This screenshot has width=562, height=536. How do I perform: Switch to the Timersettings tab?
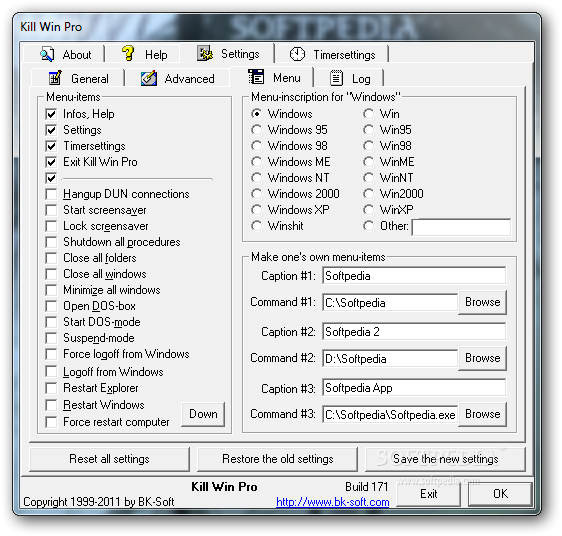[332, 54]
